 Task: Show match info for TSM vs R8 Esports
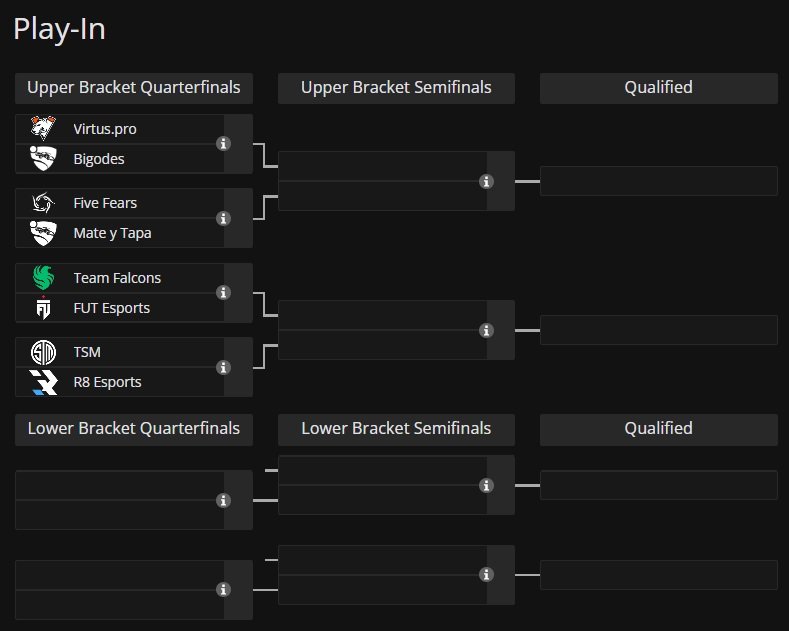pyautogui.click(x=223, y=367)
